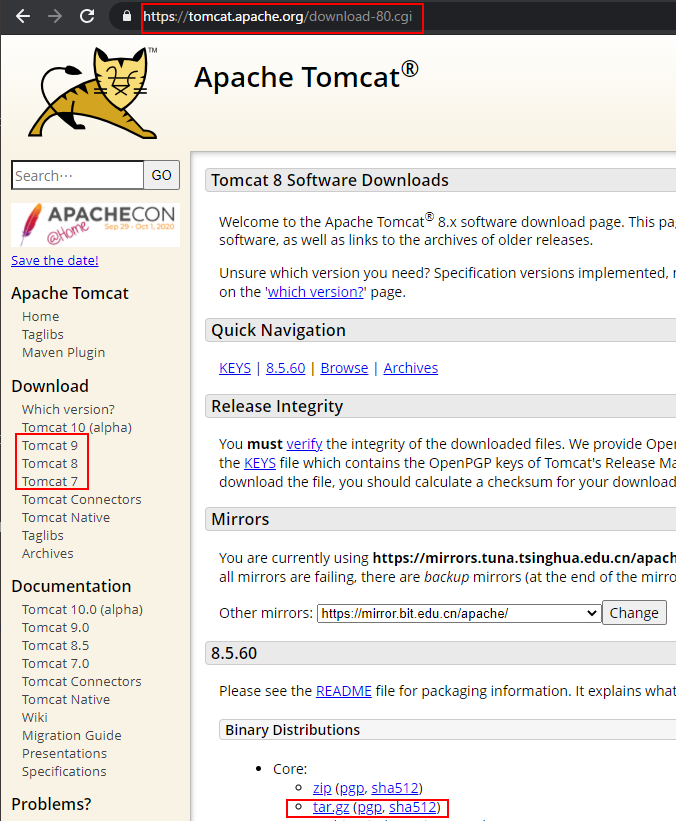
Task: Open Tomcat Native in Documentation section
Action: click(x=66, y=700)
